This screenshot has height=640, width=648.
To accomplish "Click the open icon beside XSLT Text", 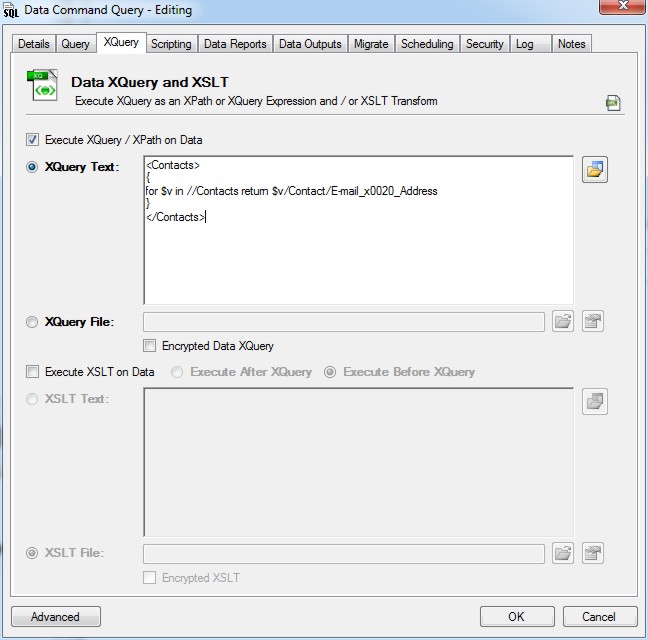I will 595,402.
